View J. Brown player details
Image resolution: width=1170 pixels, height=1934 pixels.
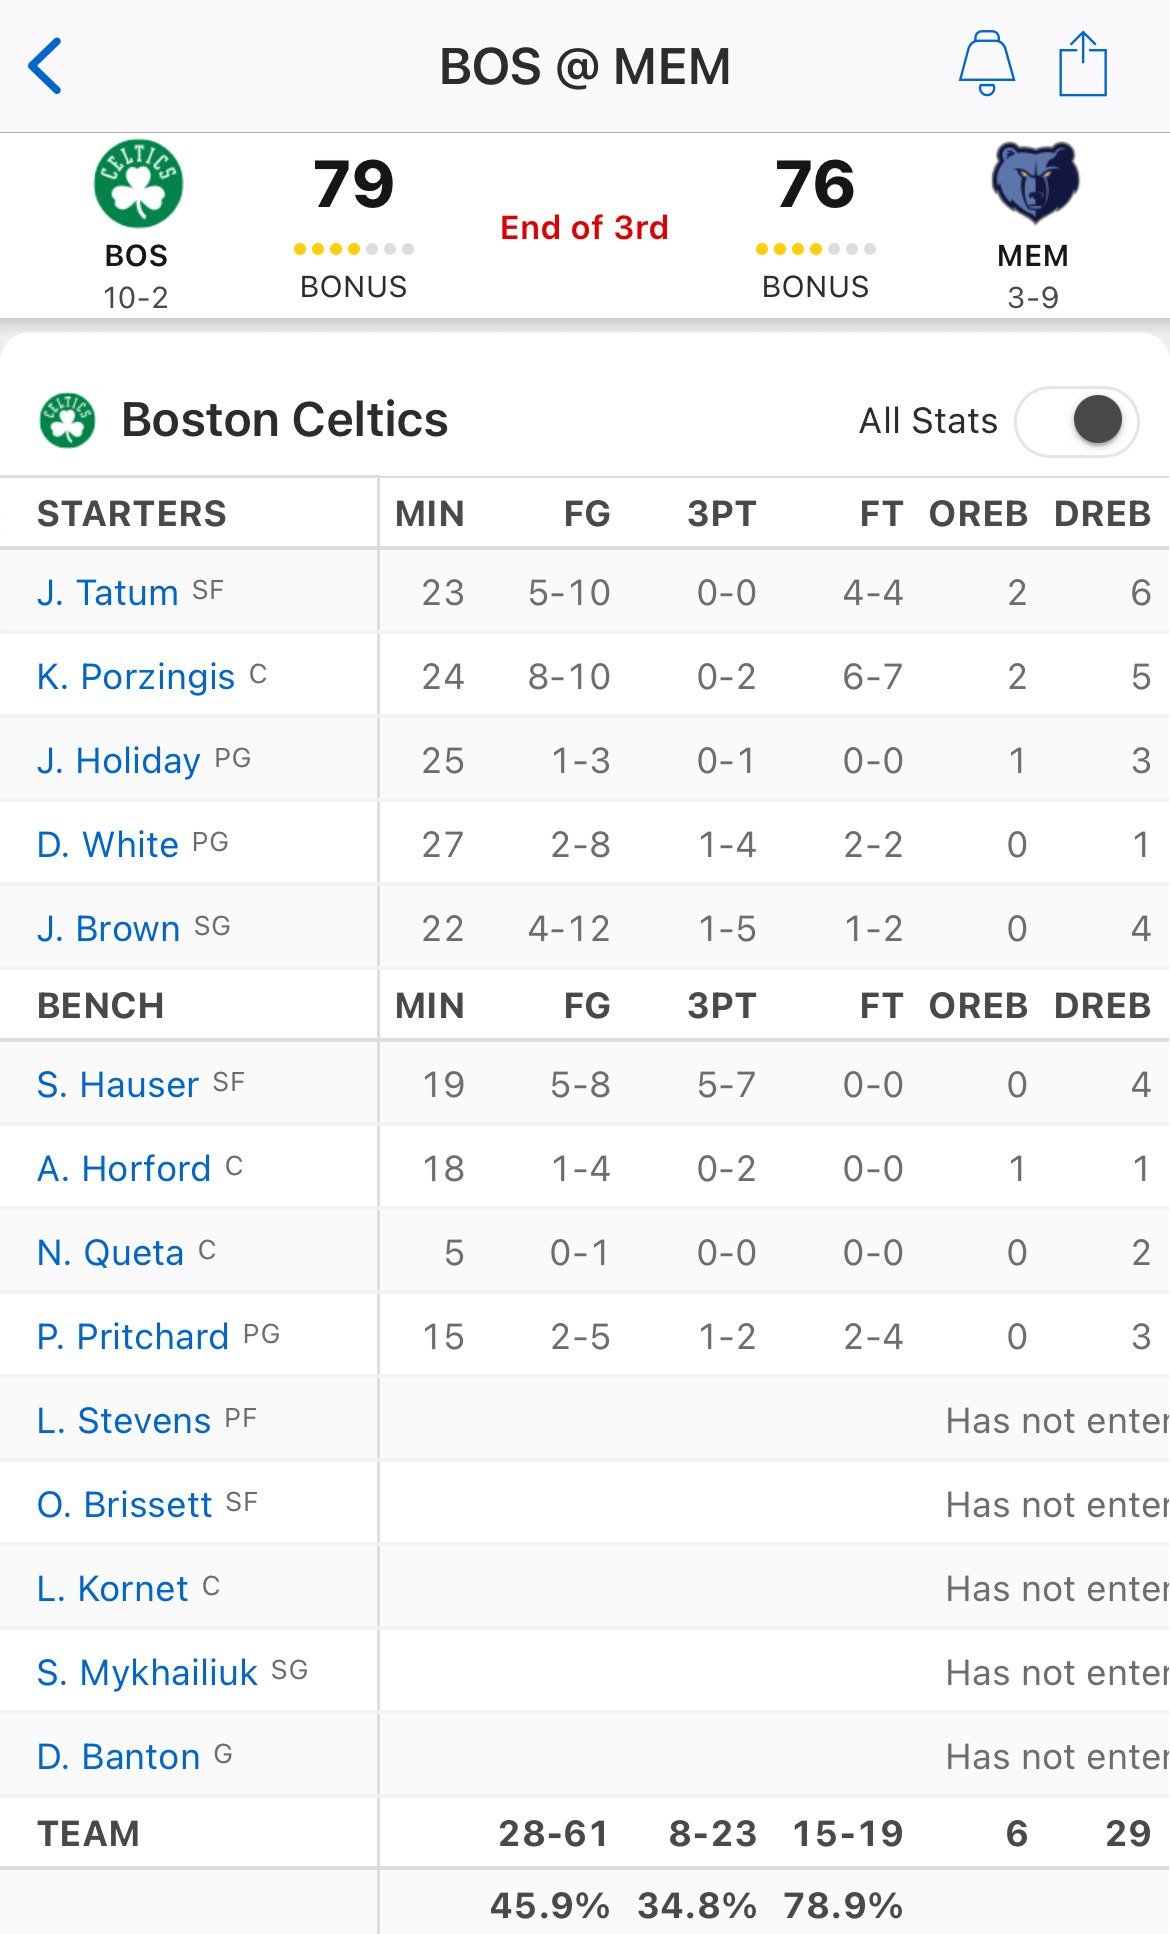pyautogui.click(x=109, y=928)
